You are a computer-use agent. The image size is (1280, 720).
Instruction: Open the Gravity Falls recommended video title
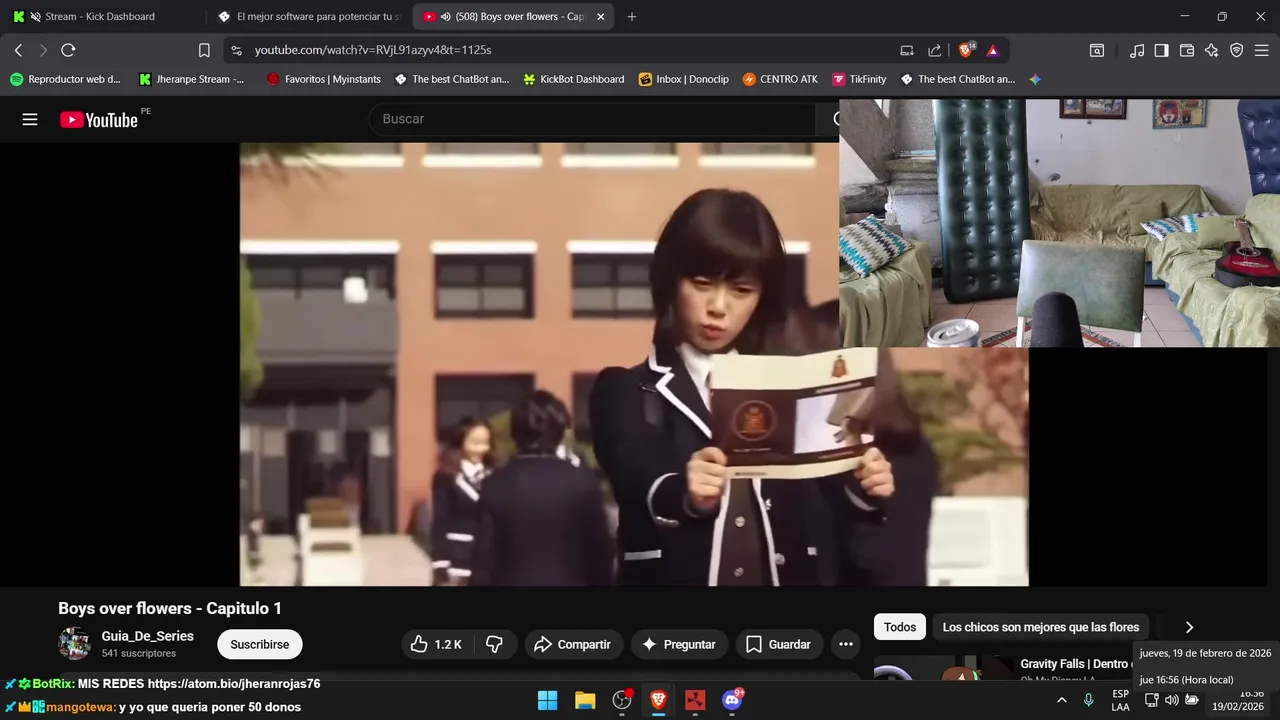point(1075,664)
